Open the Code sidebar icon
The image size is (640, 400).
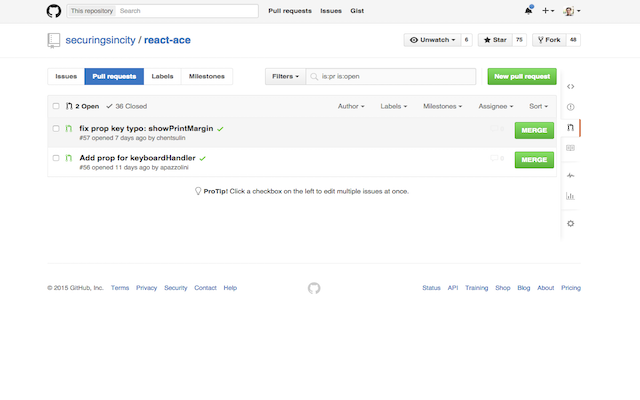571,87
